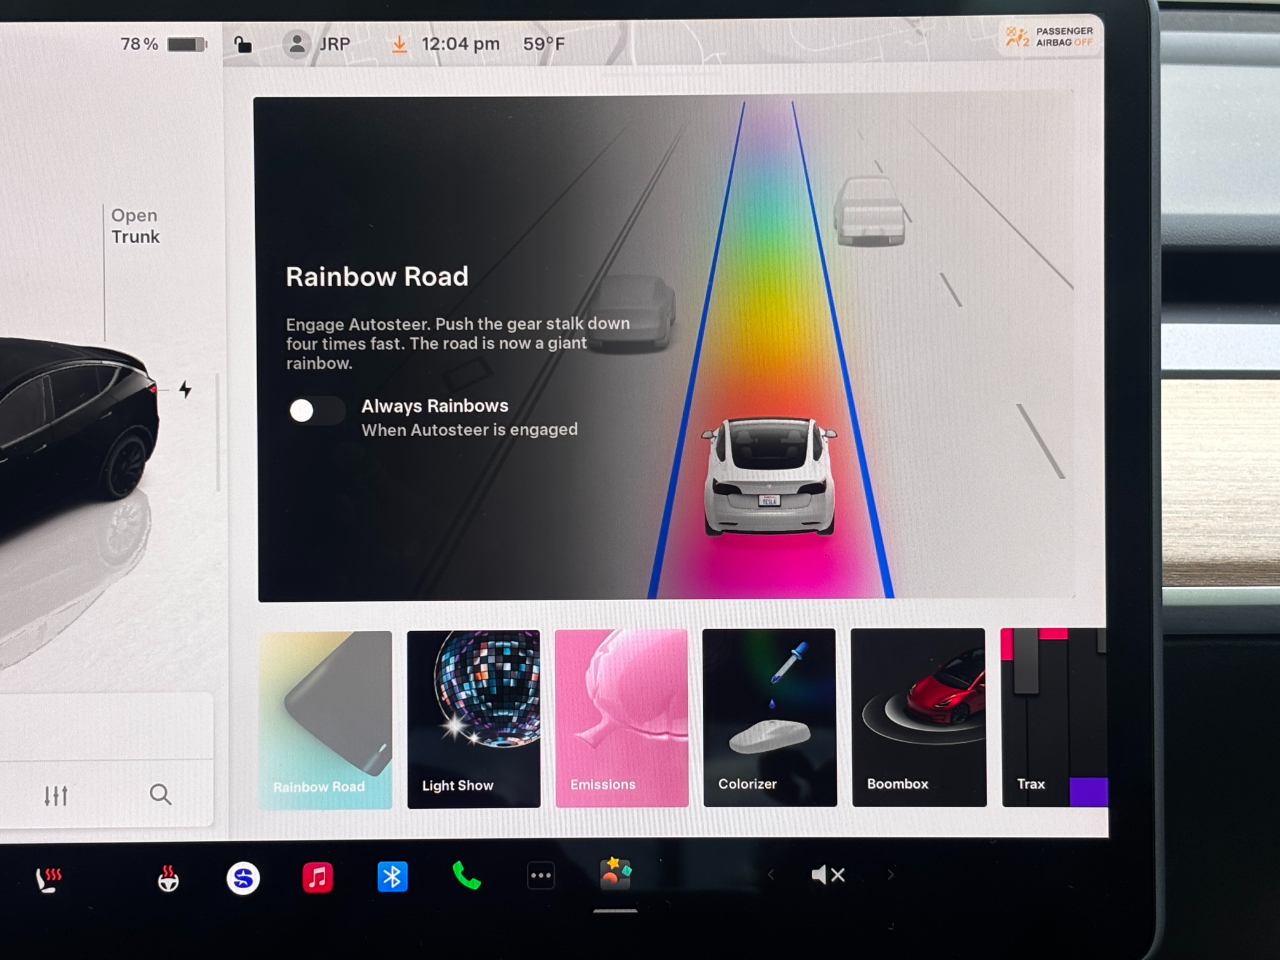Open the equalizer sliders icon
This screenshot has height=960, width=1280.
tap(56, 795)
